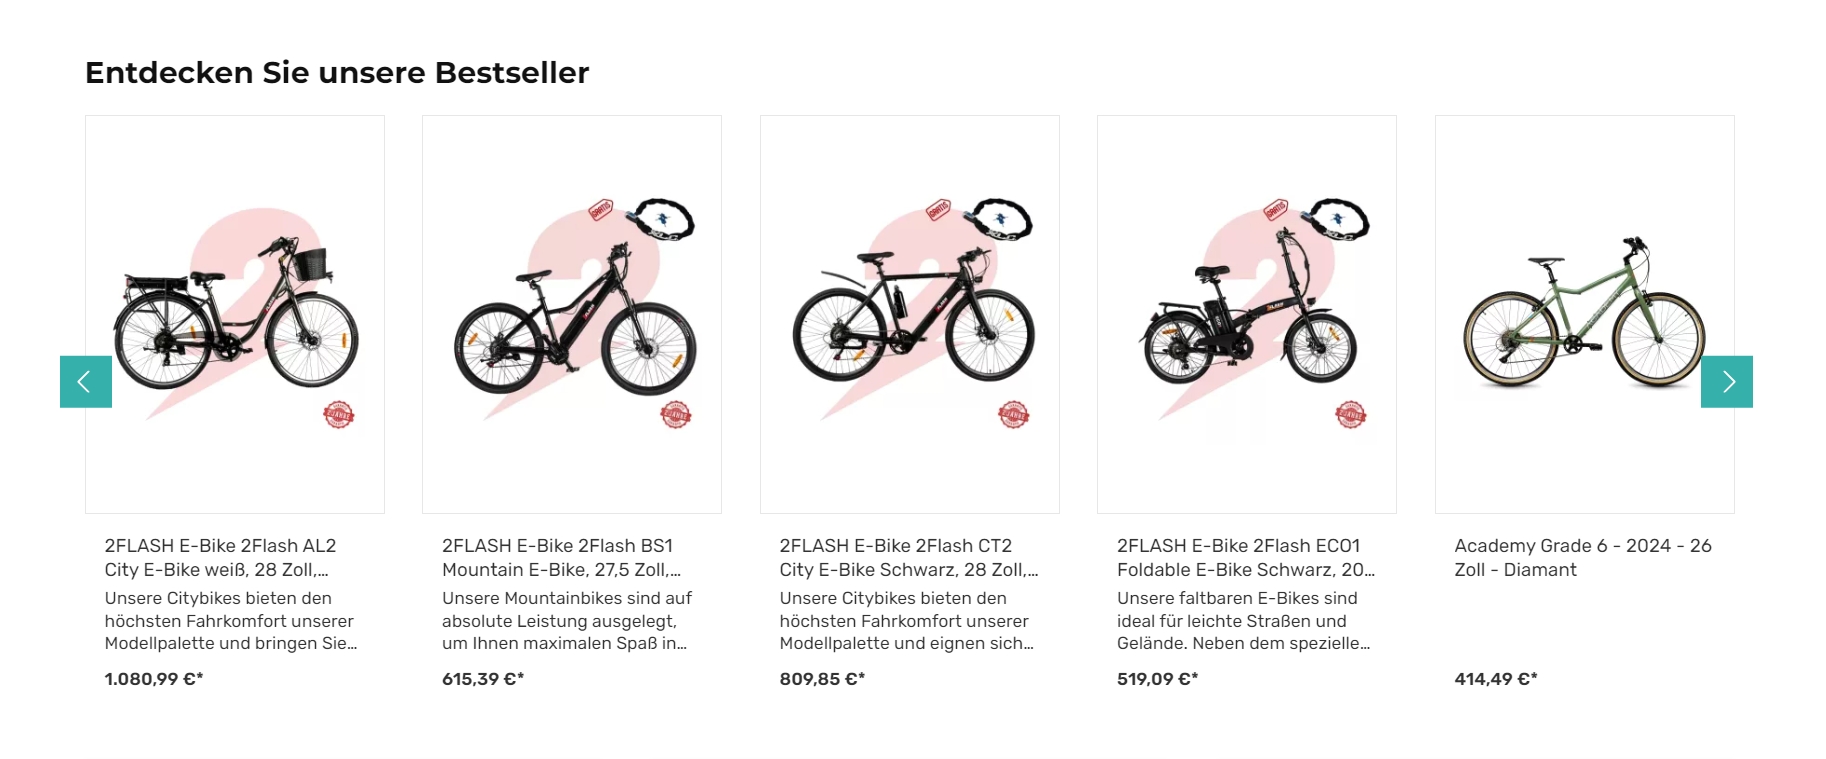Open the 2FLASH E-Bike 2Flash BS1 title link
The height and width of the screenshot is (759, 1826).
tap(562, 558)
